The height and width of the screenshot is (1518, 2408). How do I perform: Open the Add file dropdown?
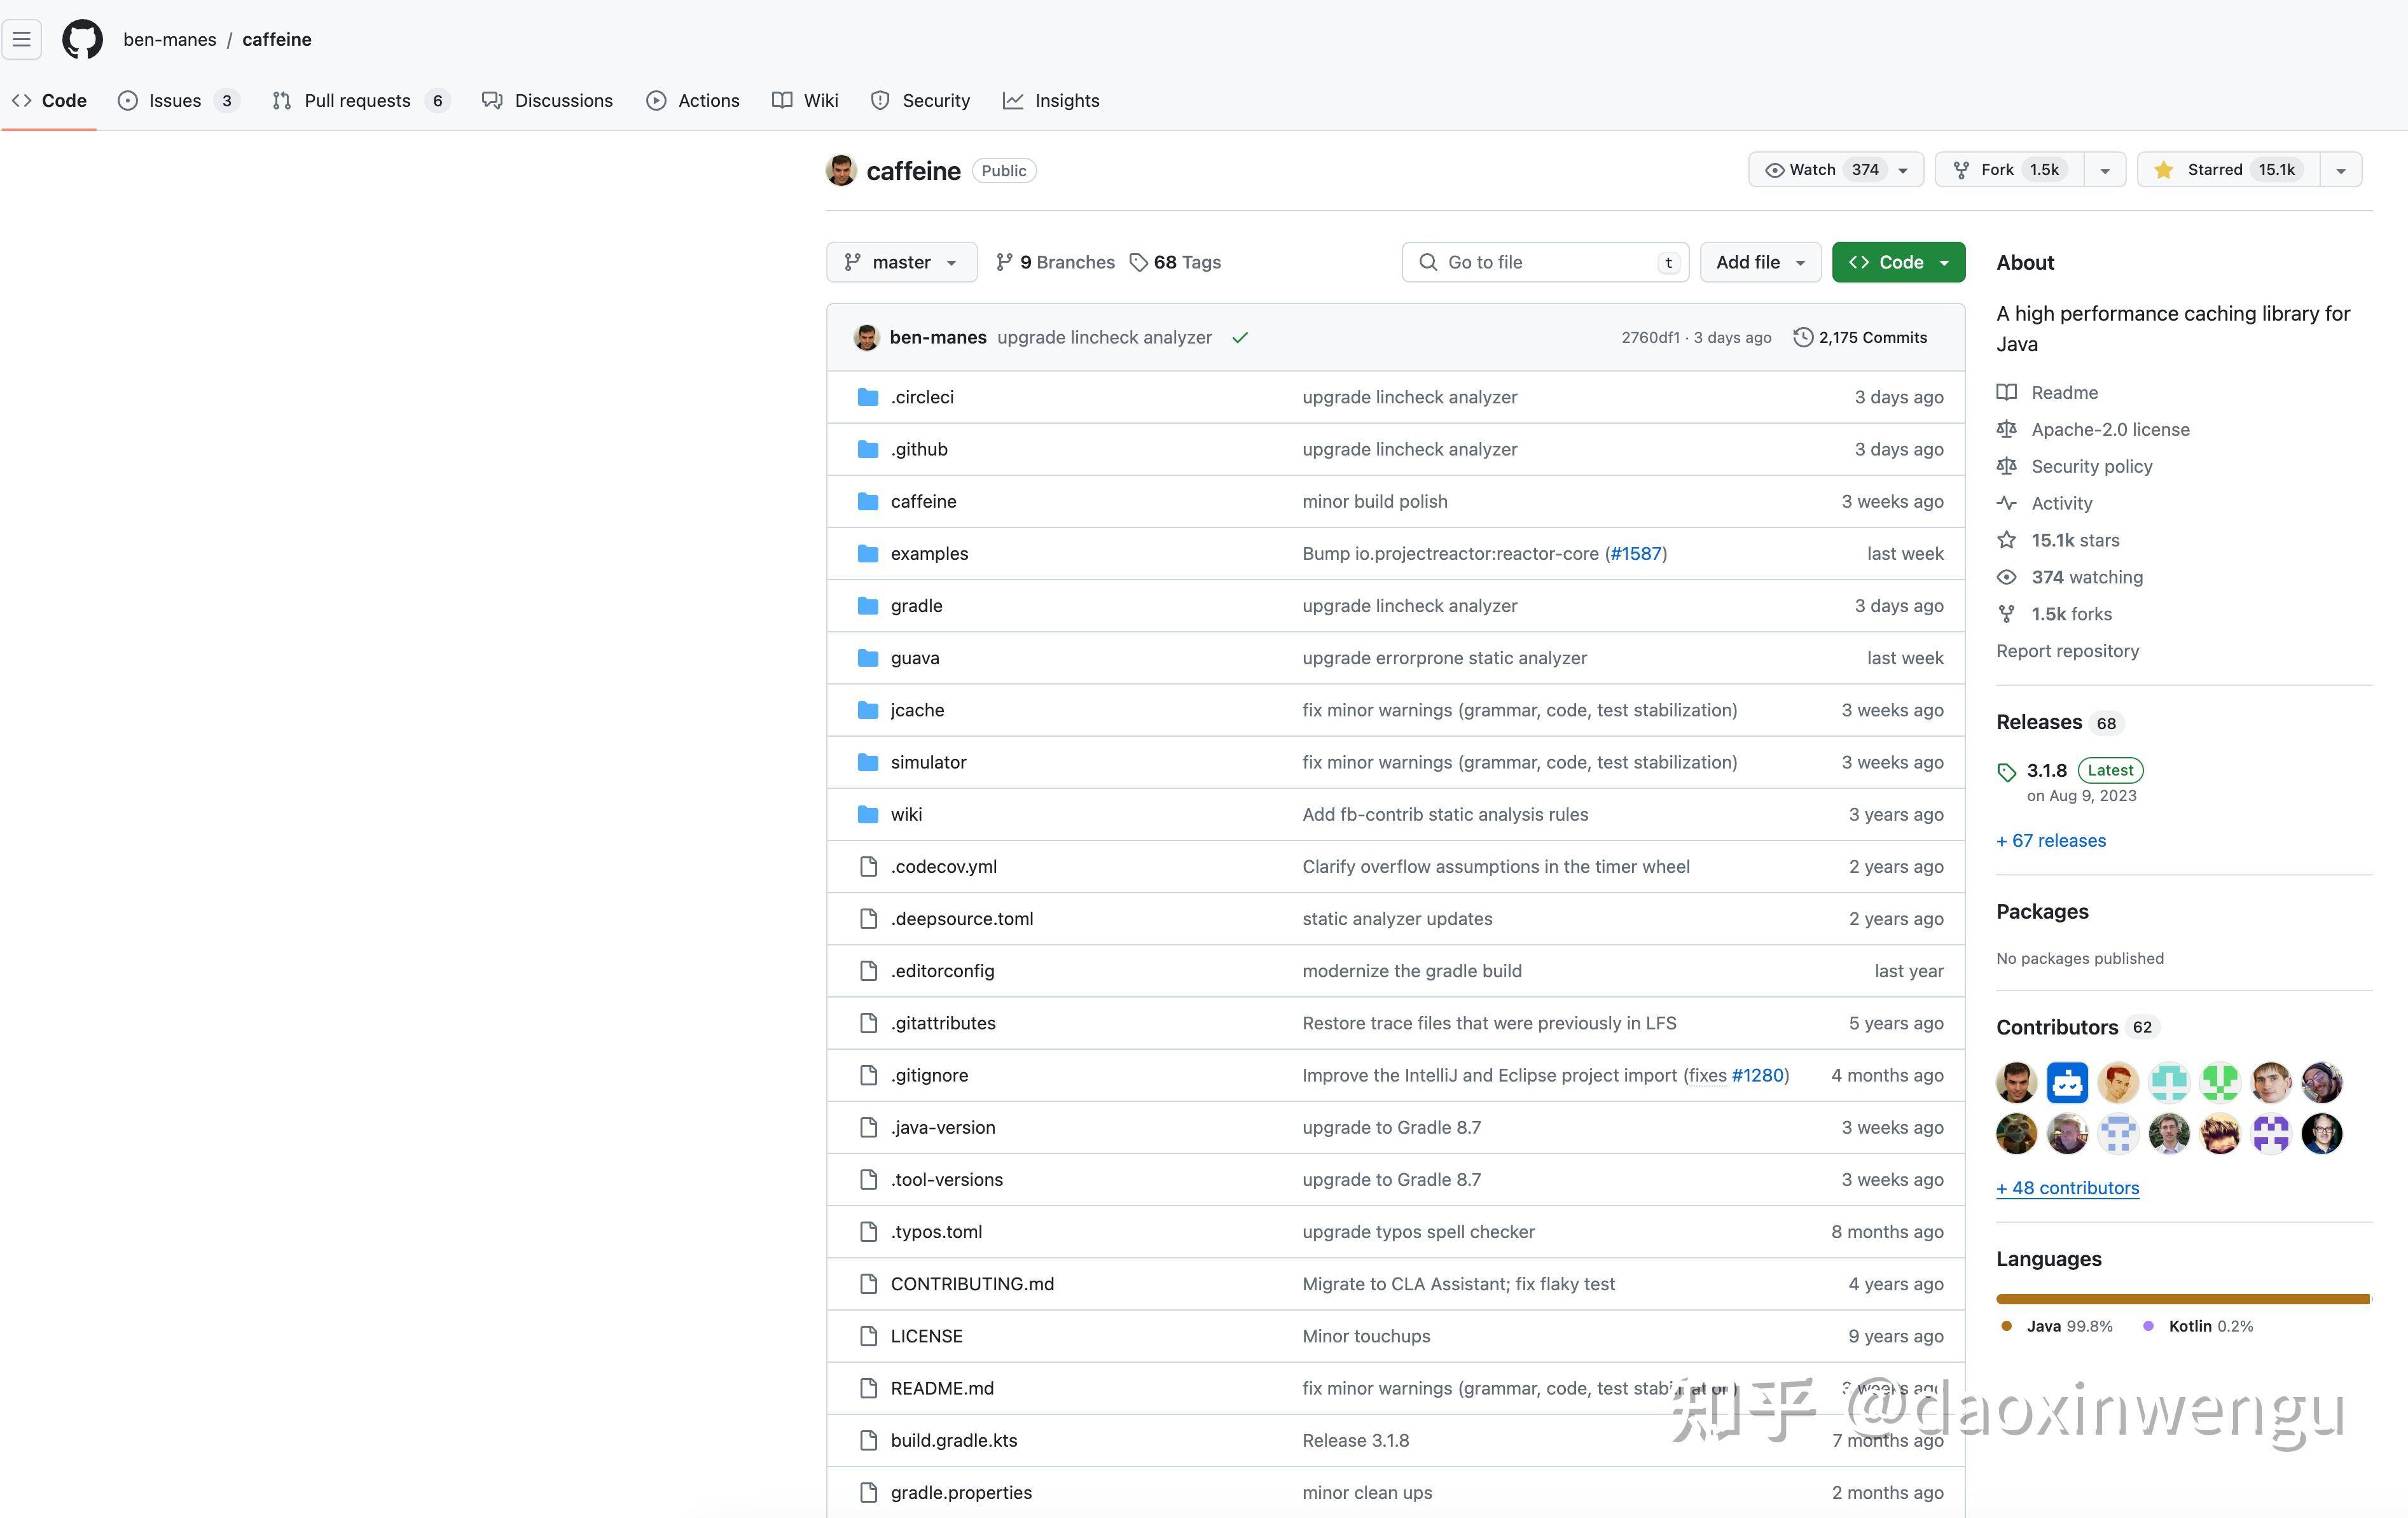pyautogui.click(x=1761, y=262)
